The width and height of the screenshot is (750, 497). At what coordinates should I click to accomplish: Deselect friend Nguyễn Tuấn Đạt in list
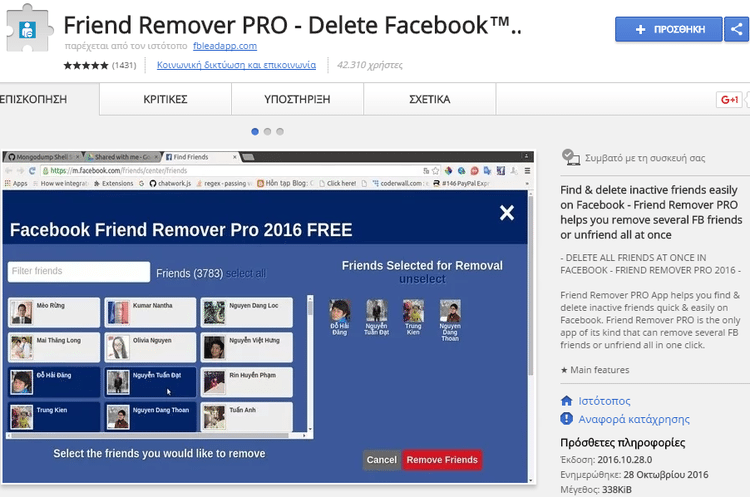[x=150, y=382]
